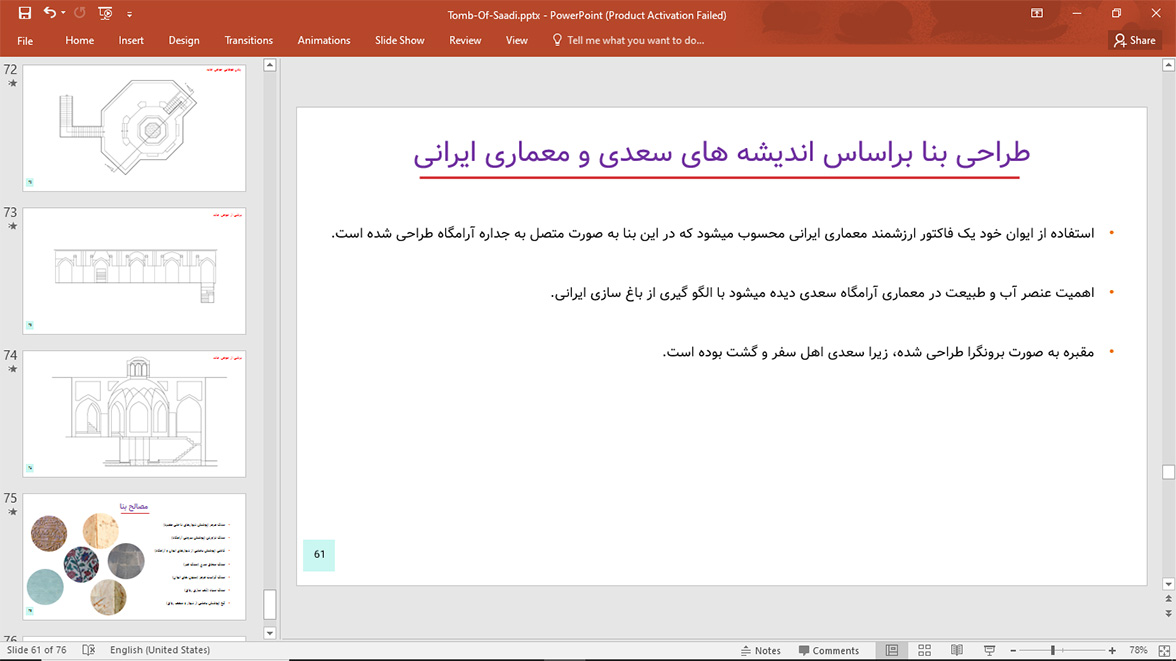The width and height of the screenshot is (1176, 661).
Task: Go to the Design tab
Action: [x=184, y=41]
